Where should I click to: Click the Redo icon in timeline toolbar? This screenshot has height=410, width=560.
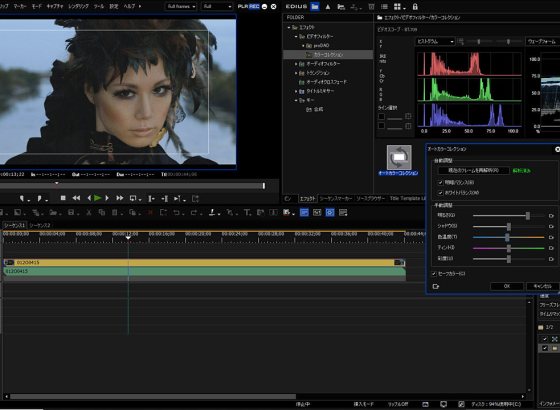pyautogui.click(x=194, y=212)
